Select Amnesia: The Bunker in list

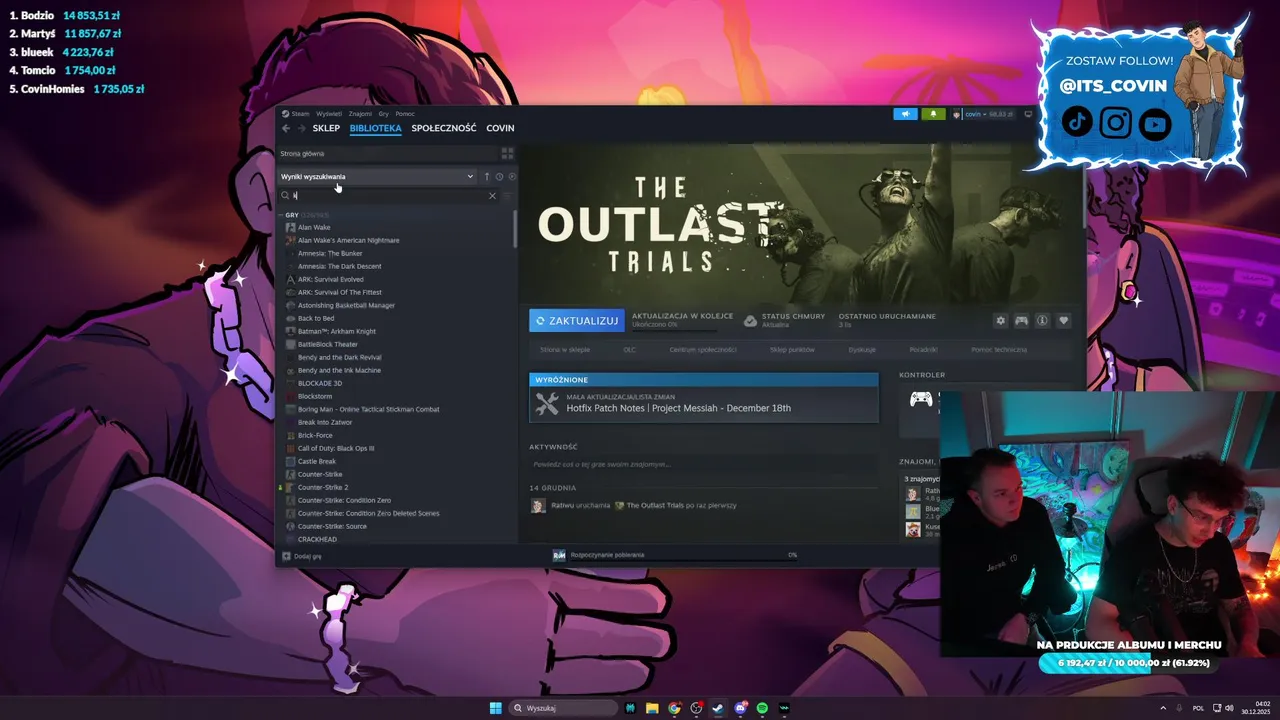[x=330, y=253]
